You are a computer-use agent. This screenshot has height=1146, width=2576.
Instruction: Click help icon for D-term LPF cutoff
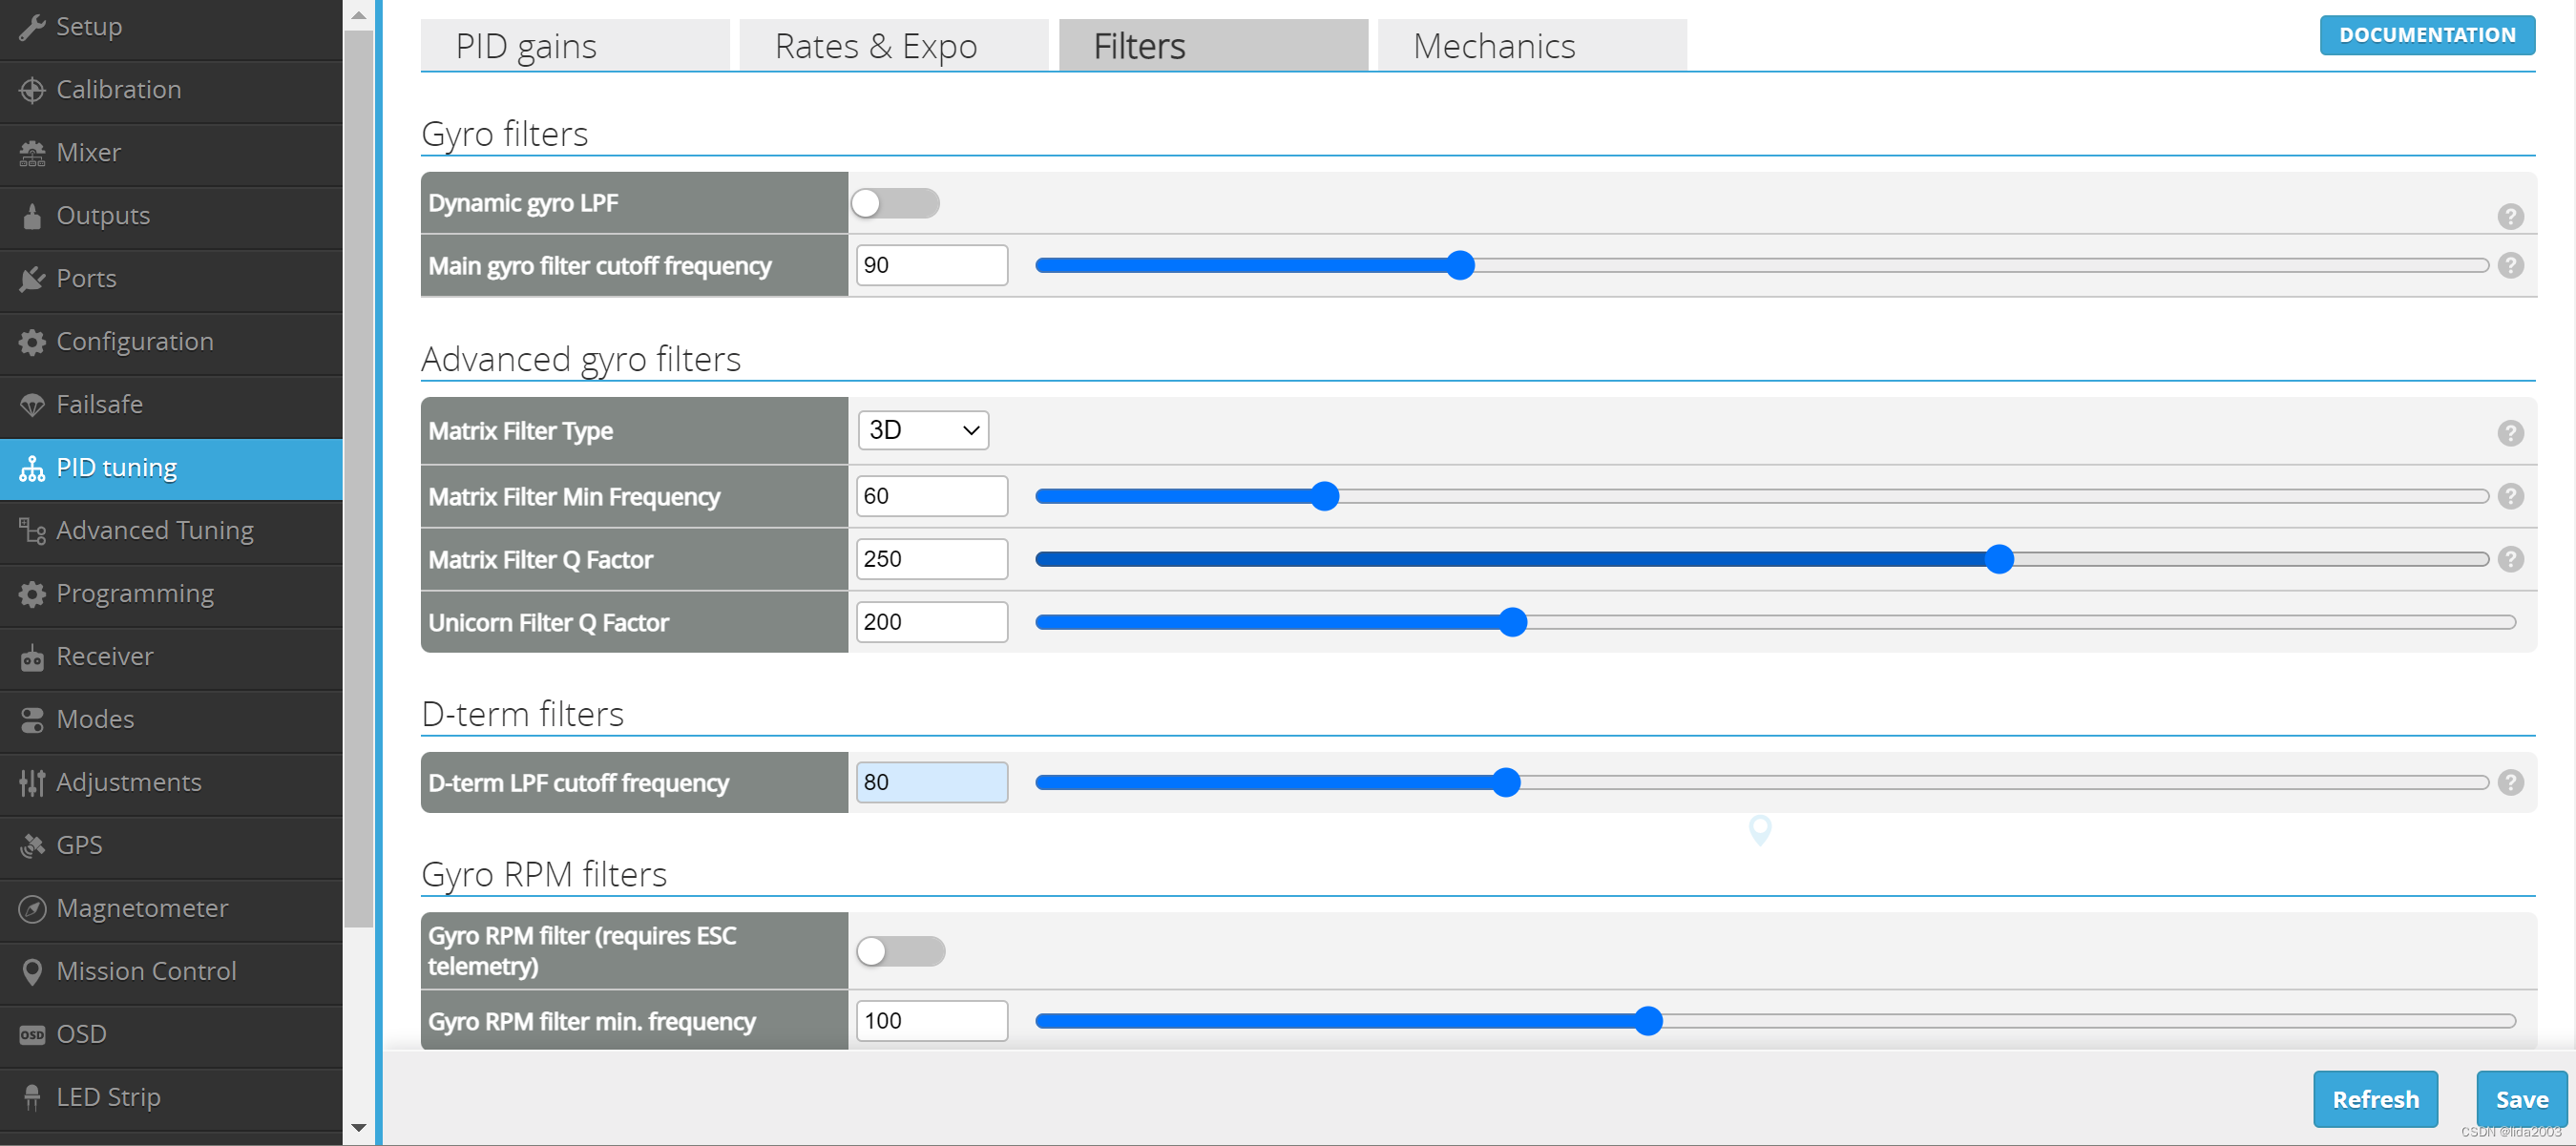coord(2510,783)
